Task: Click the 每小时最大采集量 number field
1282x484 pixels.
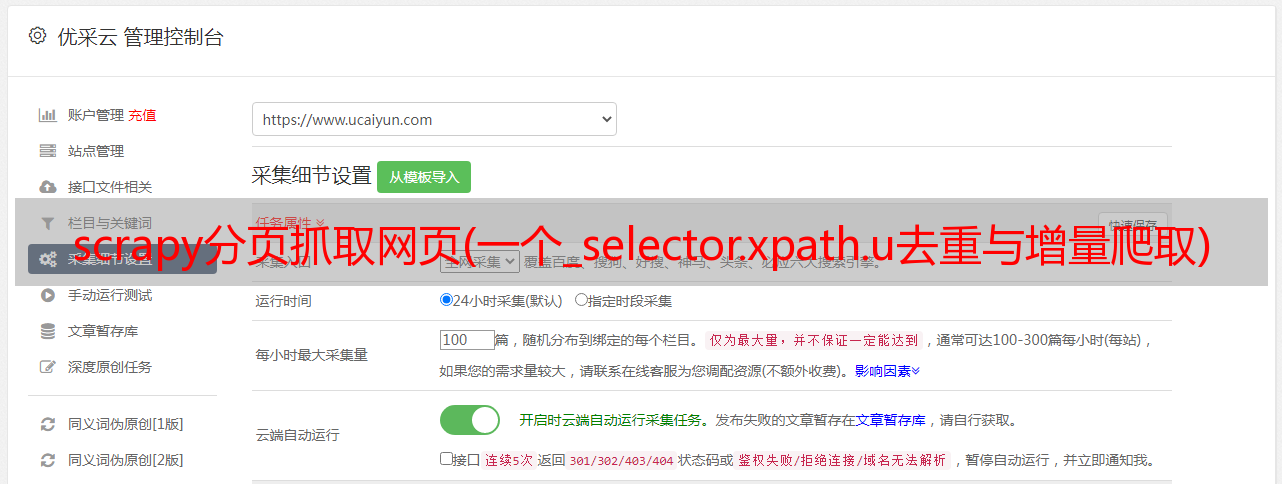Action: click(x=467, y=340)
